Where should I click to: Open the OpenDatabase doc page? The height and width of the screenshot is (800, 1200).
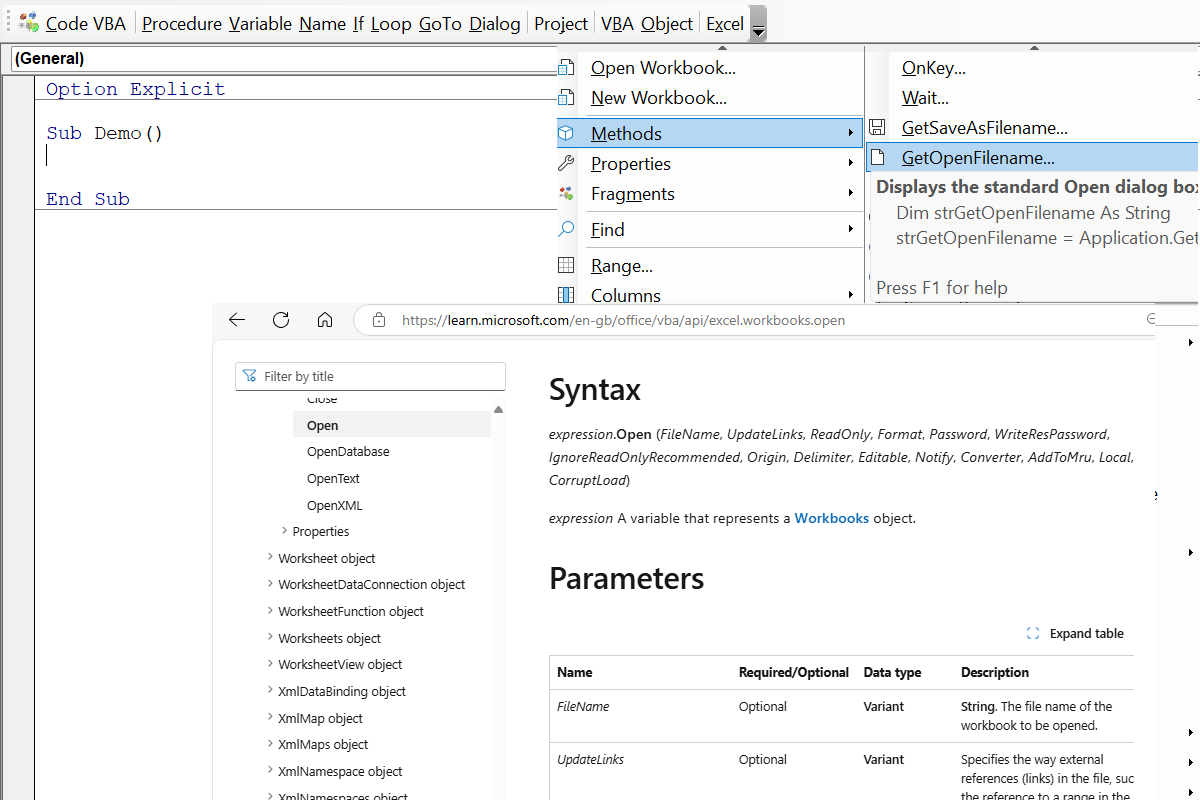(x=348, y=452)
